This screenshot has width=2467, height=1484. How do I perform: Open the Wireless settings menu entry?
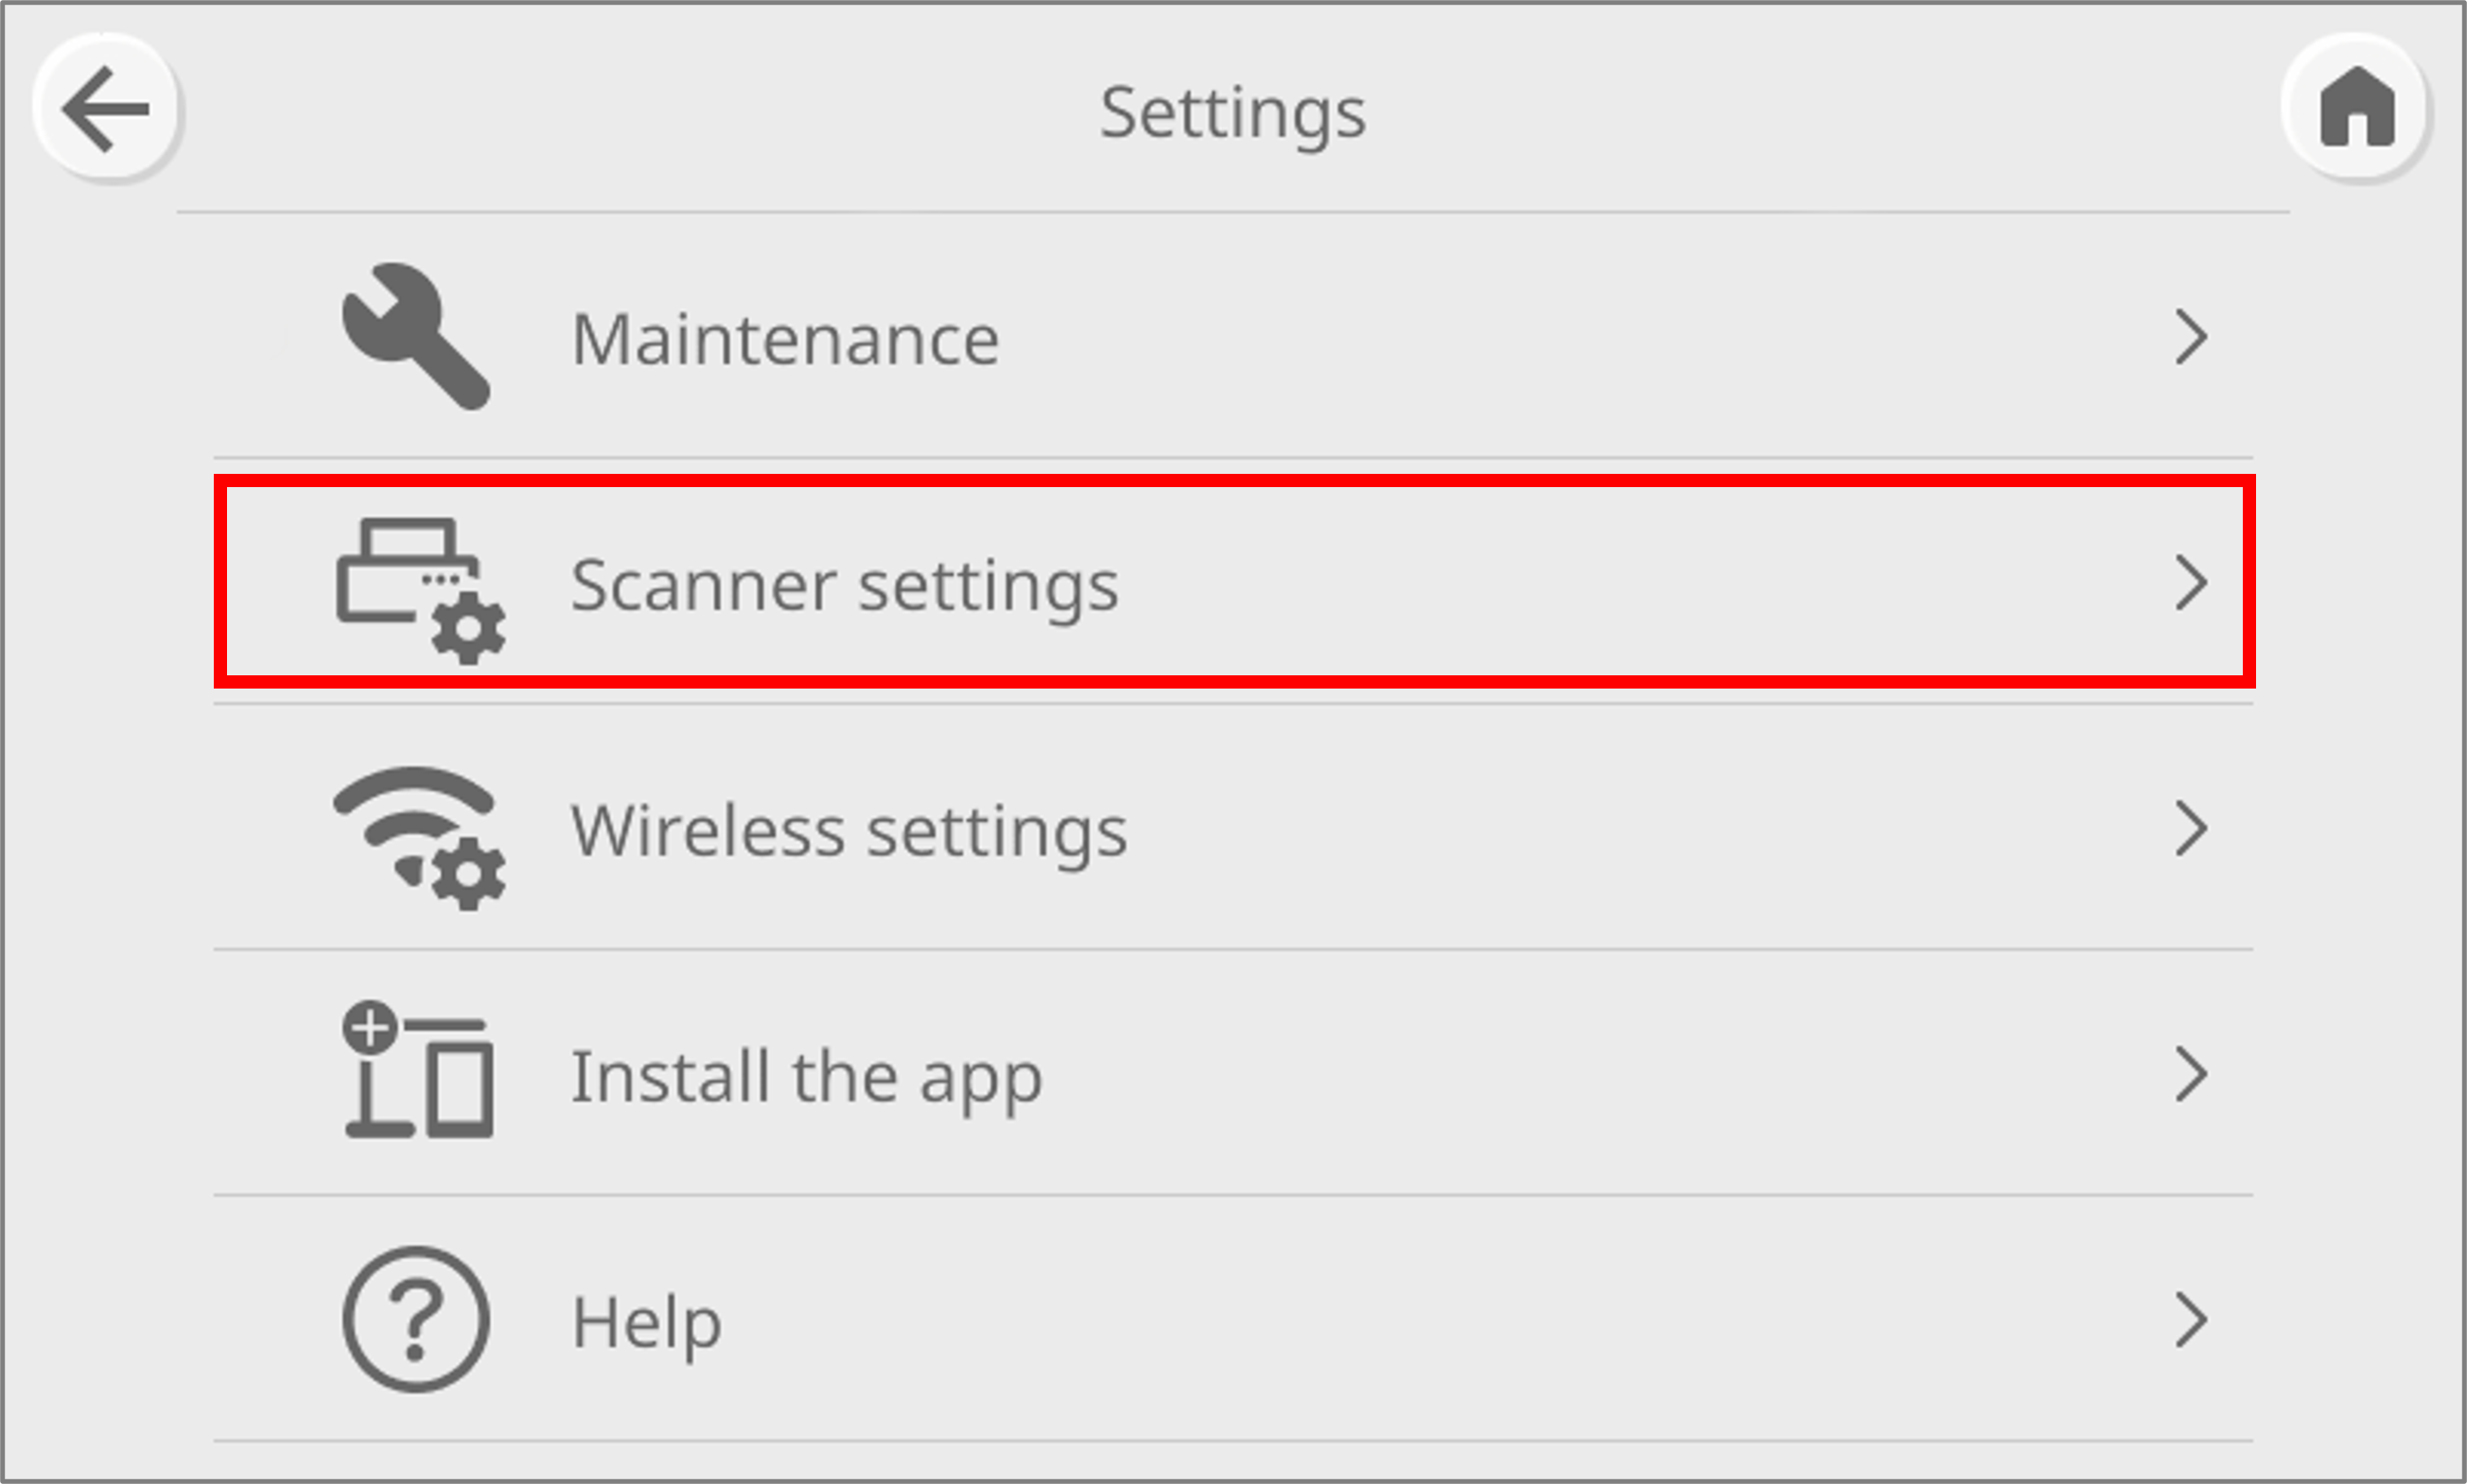[x=848, y=831]
